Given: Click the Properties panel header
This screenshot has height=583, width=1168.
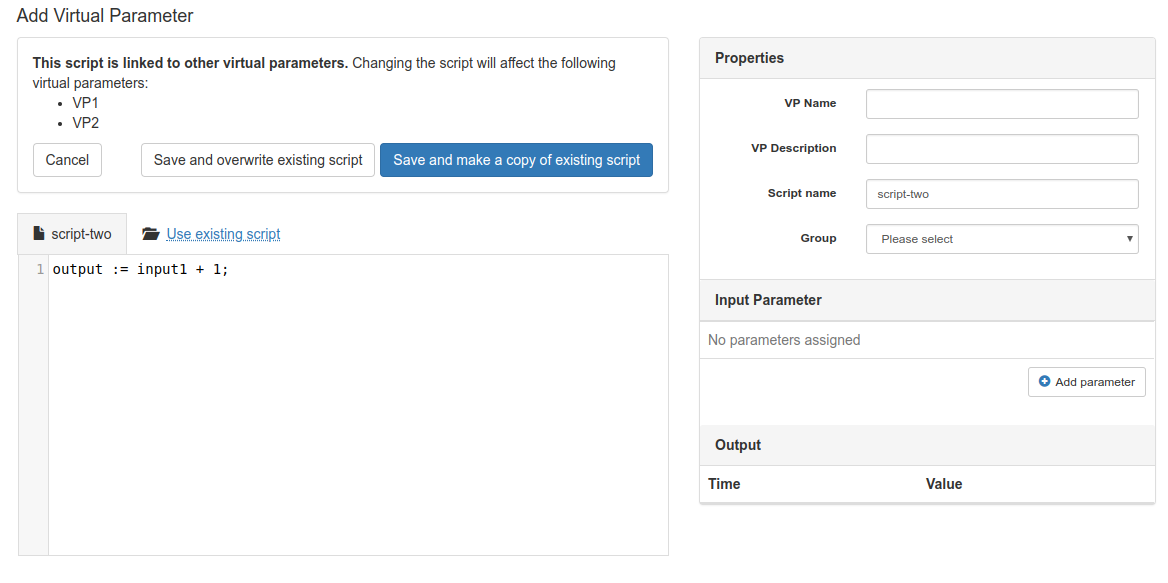Looking at the screenshot, I should (x=749, y=58).
